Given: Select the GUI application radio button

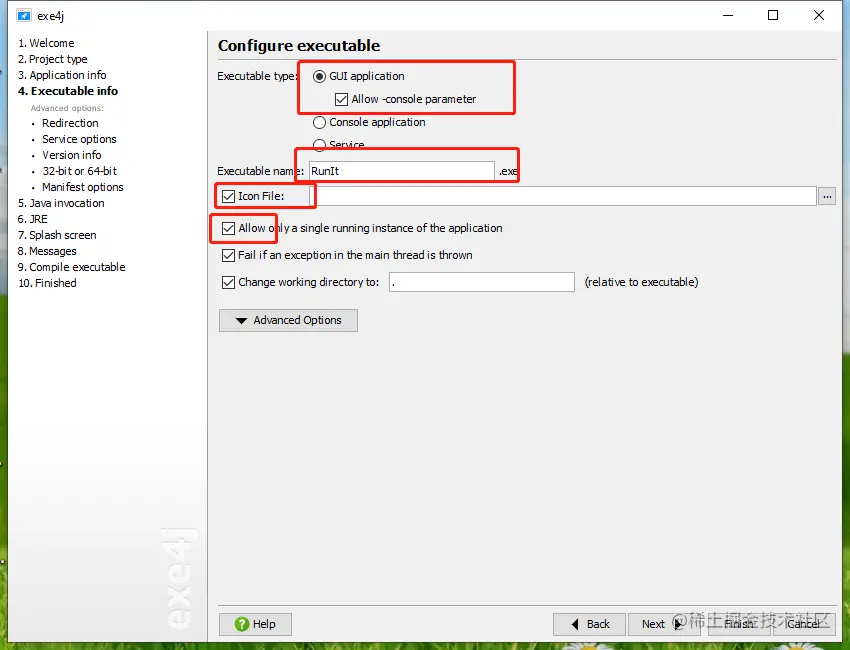Looking at the screenshot, I should tap(319, 76).
